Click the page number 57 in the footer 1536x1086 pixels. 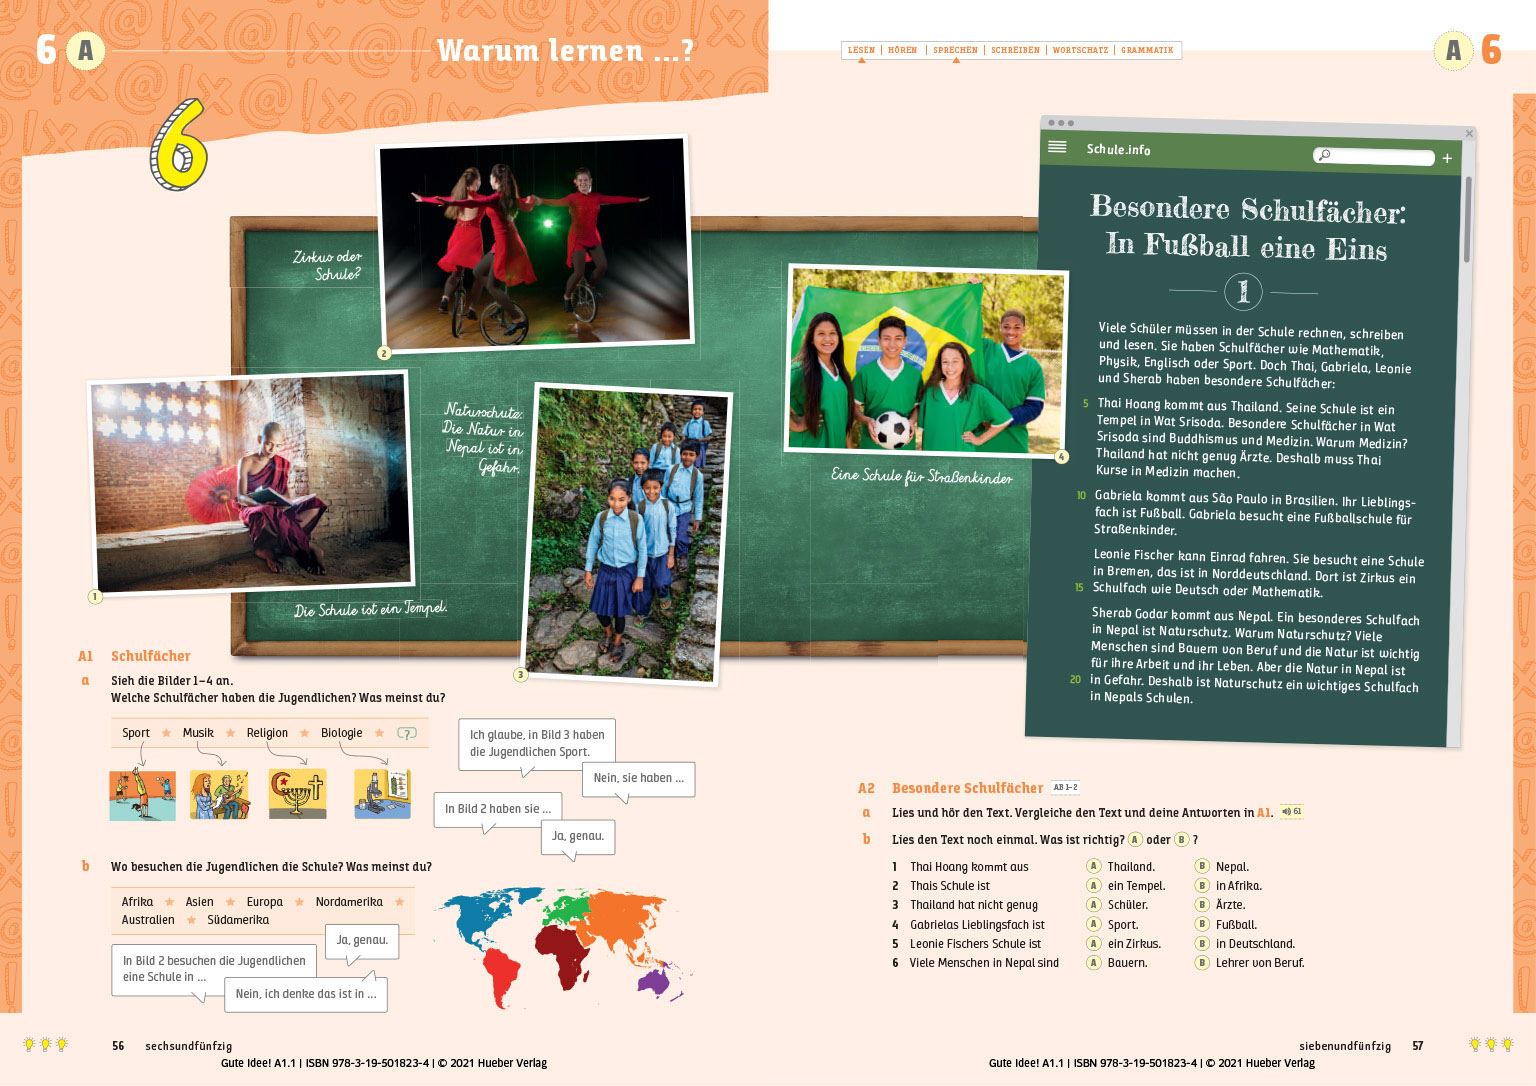(1417, 1046)
